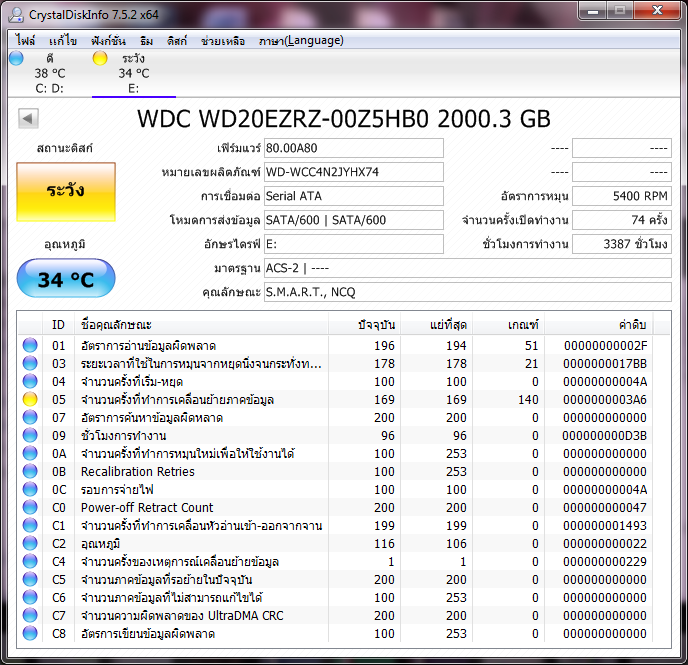The width and height of the screenshot is (688, 665).
Task: Click the status icon for Power-off Retract Count
Action: [x=30, y=507]
